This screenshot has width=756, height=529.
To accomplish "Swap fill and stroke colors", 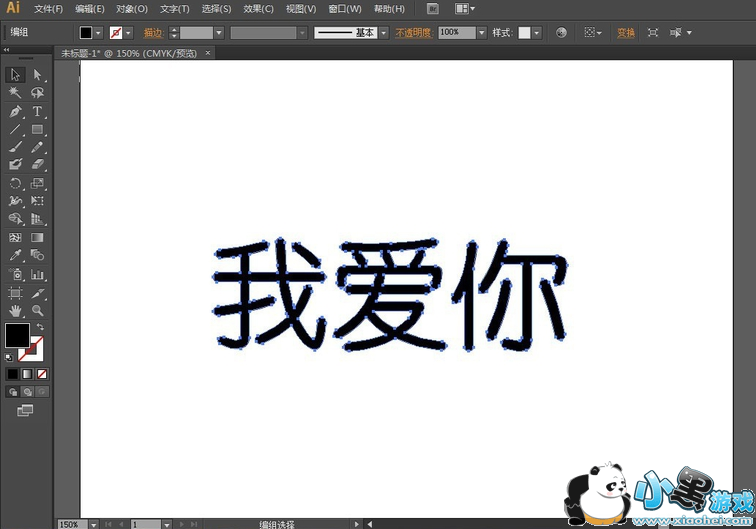I will click(40, 327).
